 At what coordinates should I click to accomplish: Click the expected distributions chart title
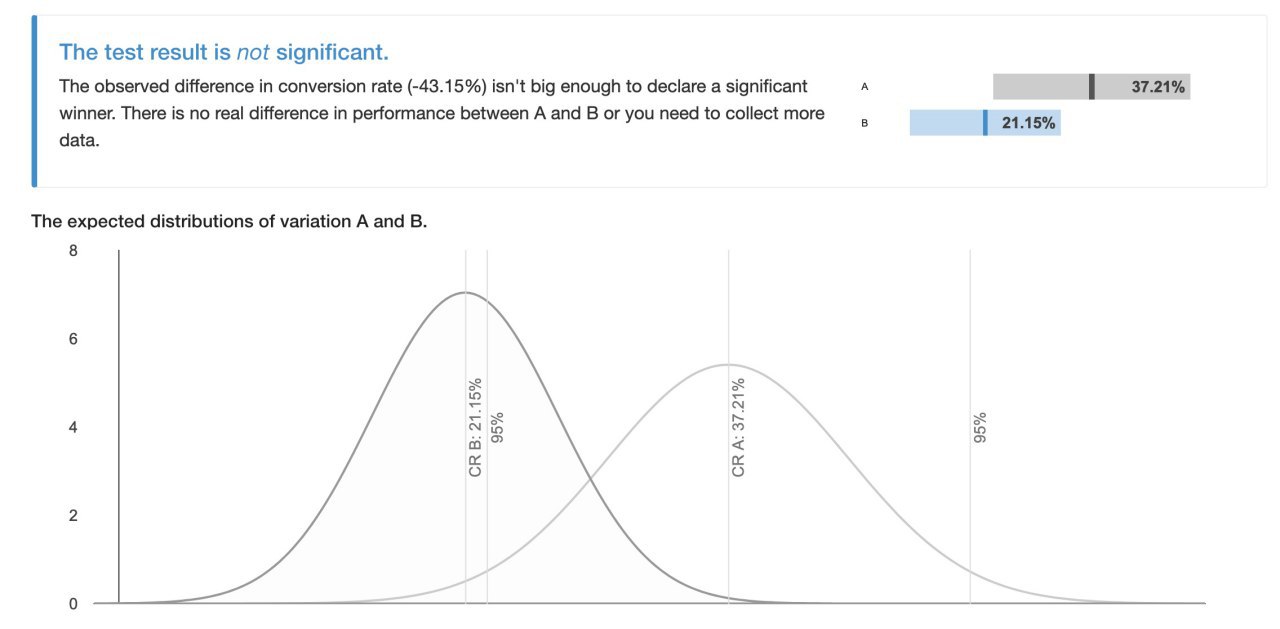click(x=229, y=221)
